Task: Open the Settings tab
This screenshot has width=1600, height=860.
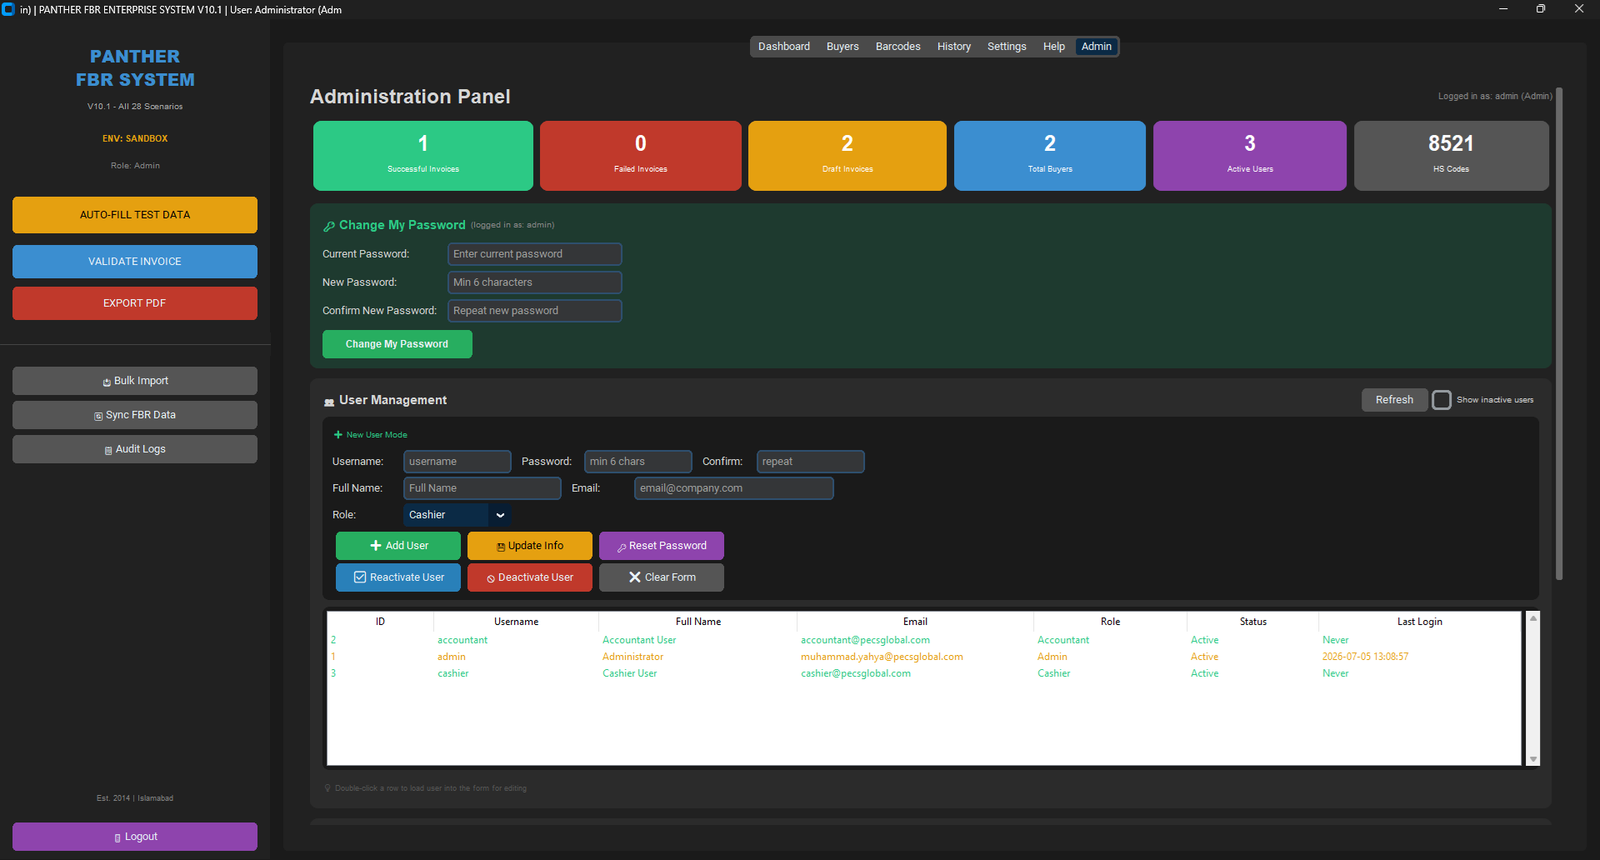Action: tap(1007, 47)
